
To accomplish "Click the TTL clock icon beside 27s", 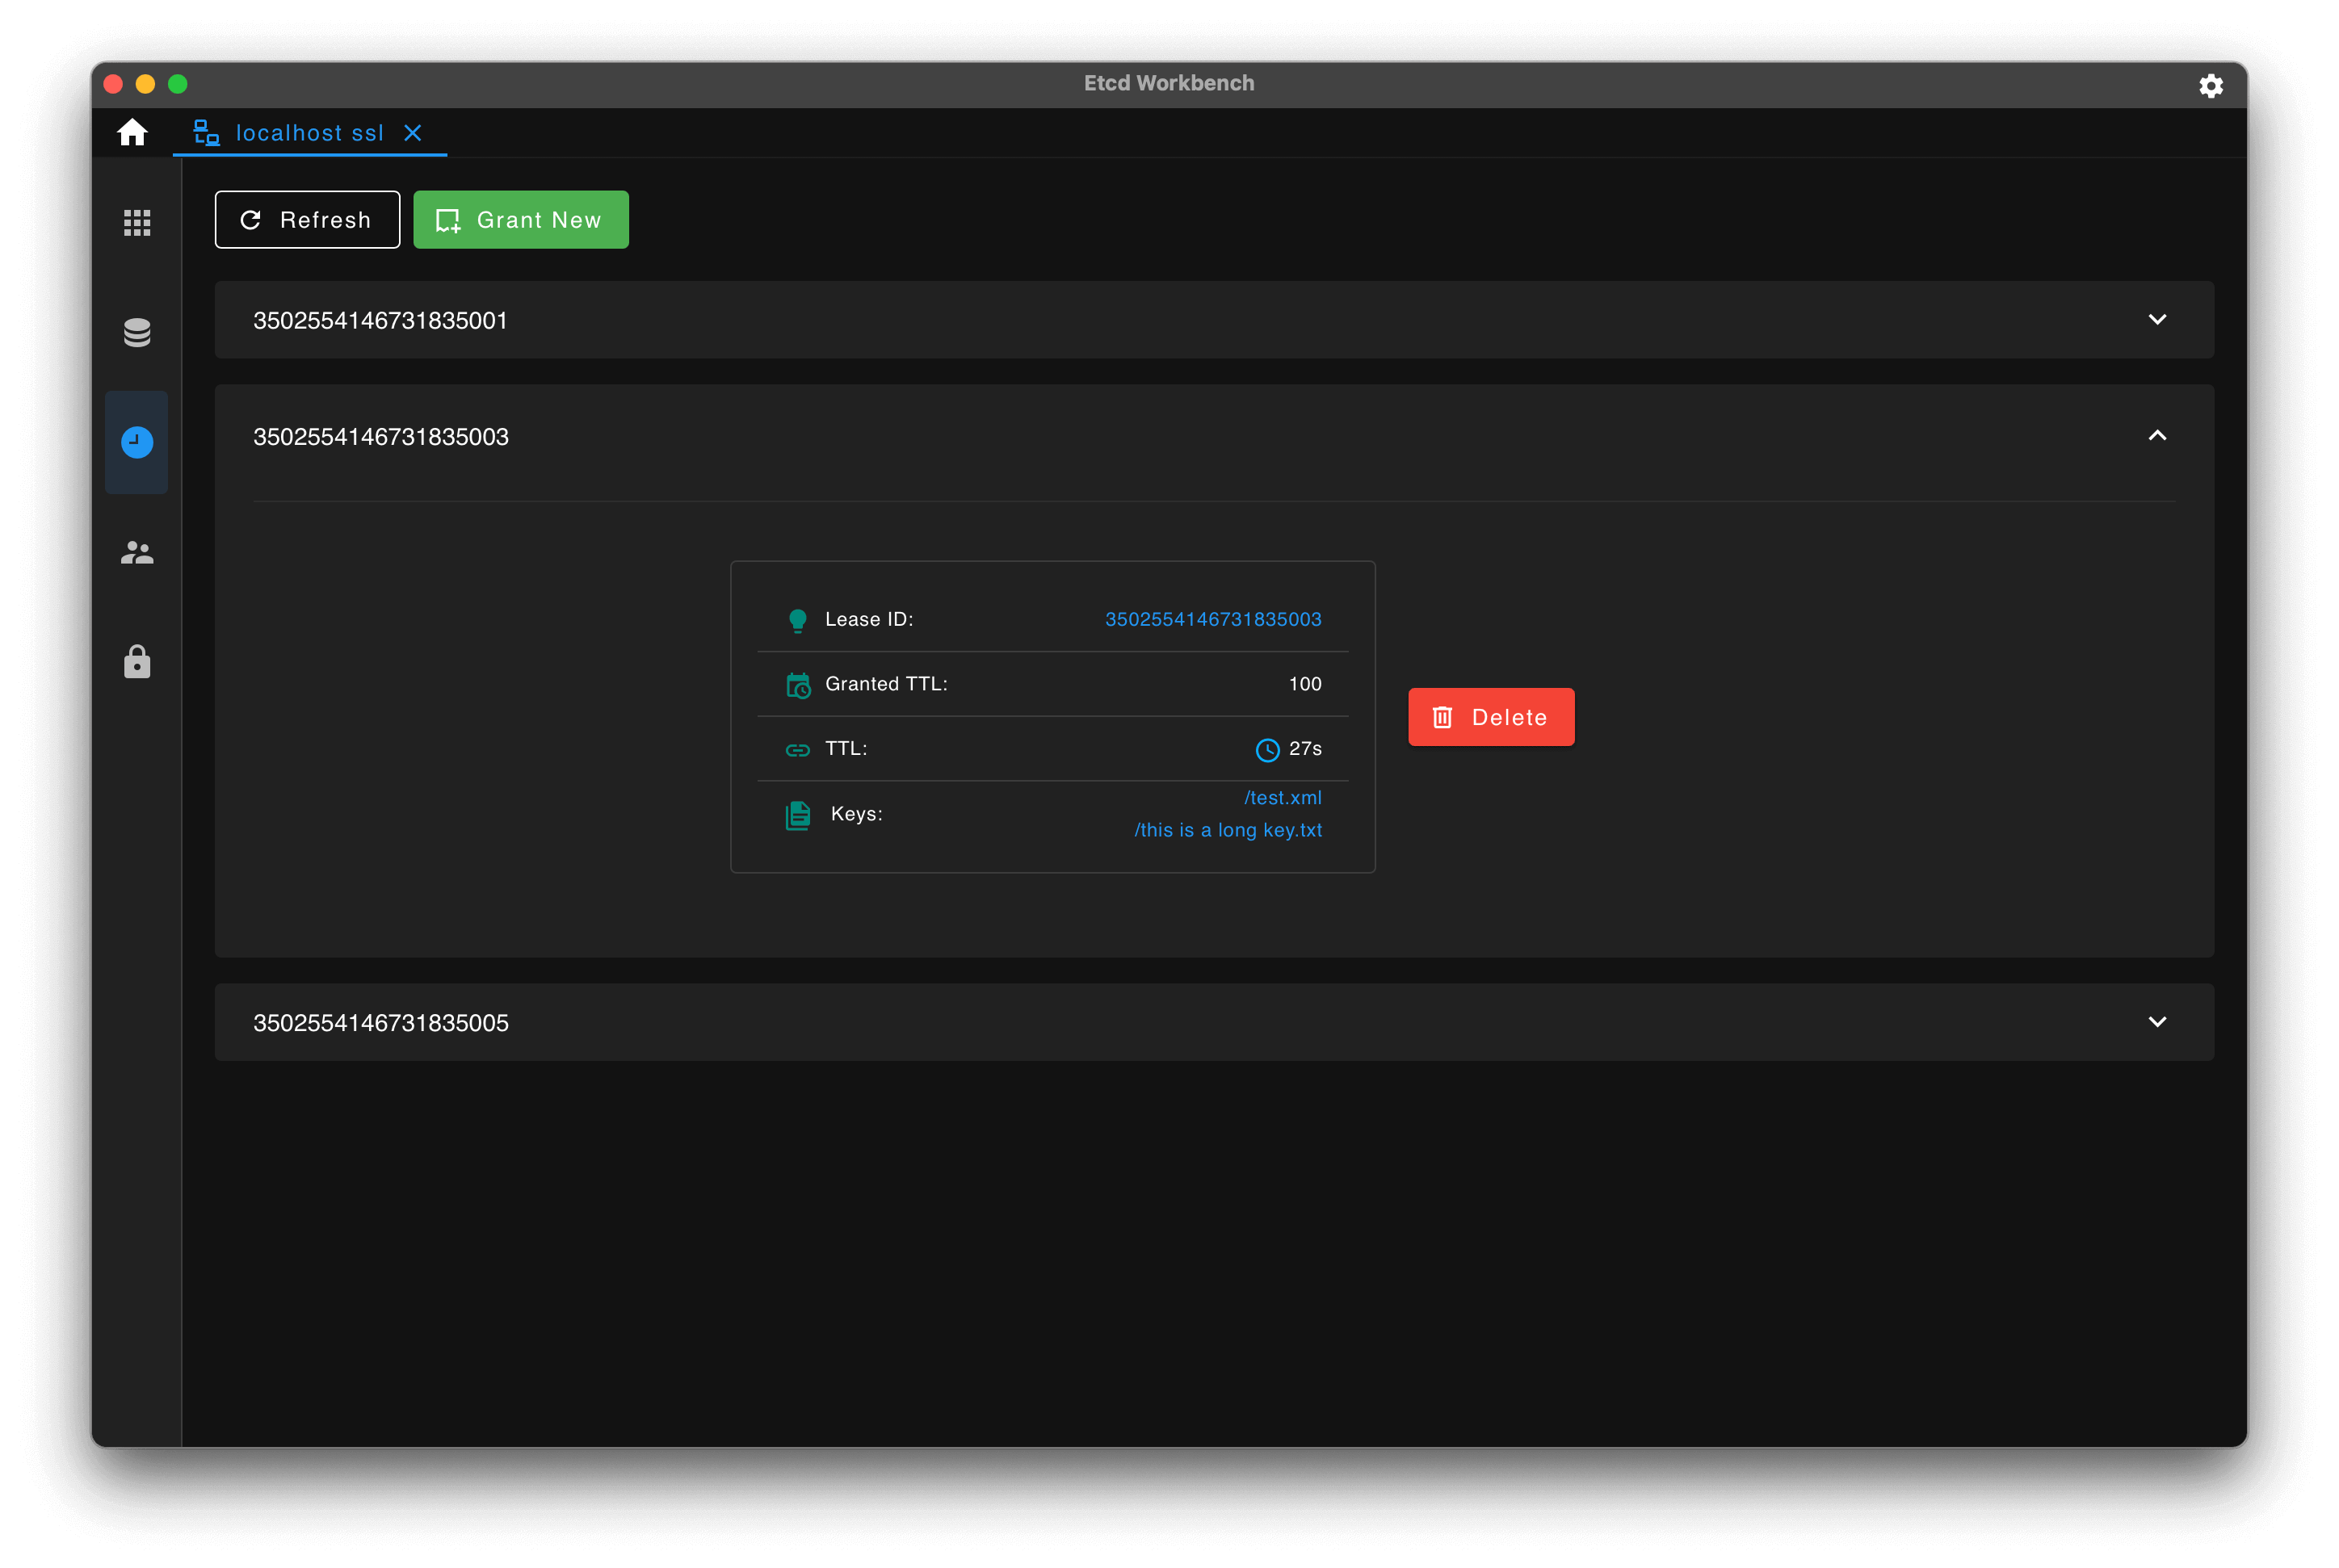I will point(1267,750).
